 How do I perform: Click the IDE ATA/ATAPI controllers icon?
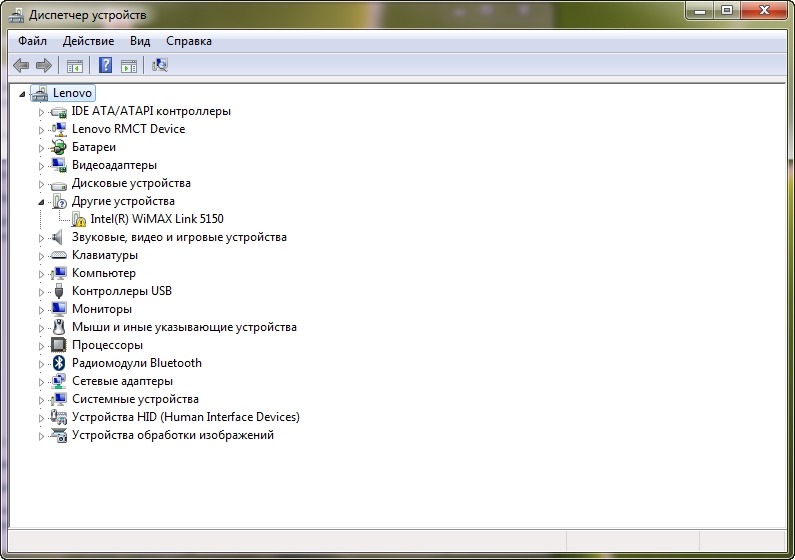click(59, 111)
